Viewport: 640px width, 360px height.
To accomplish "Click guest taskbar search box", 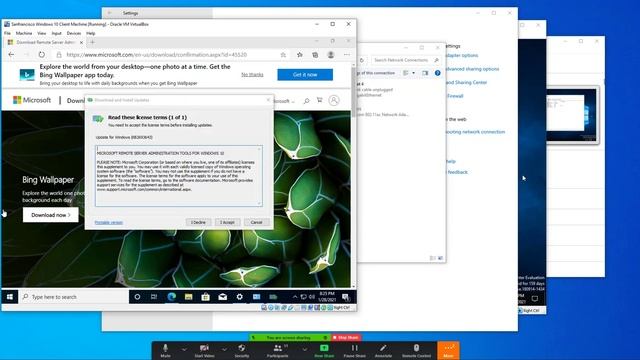I will coord(73,297).
